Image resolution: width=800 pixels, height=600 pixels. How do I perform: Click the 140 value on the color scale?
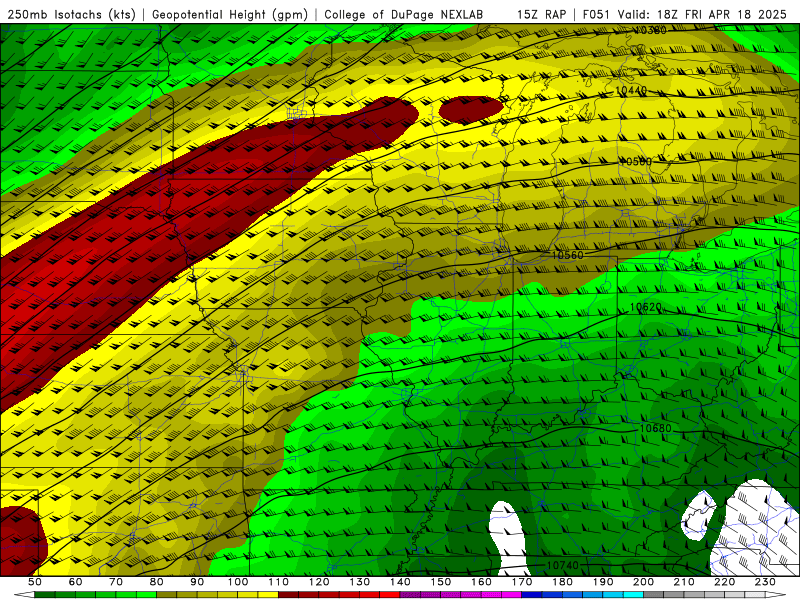400,582
